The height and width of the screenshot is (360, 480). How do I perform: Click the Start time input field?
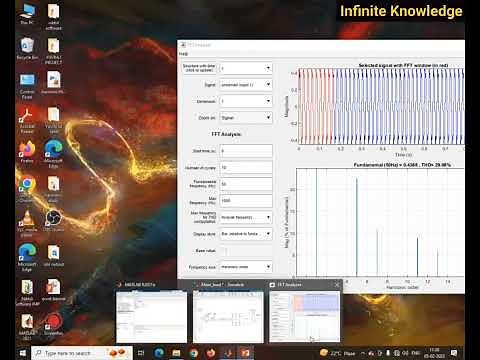pos(246,151)
